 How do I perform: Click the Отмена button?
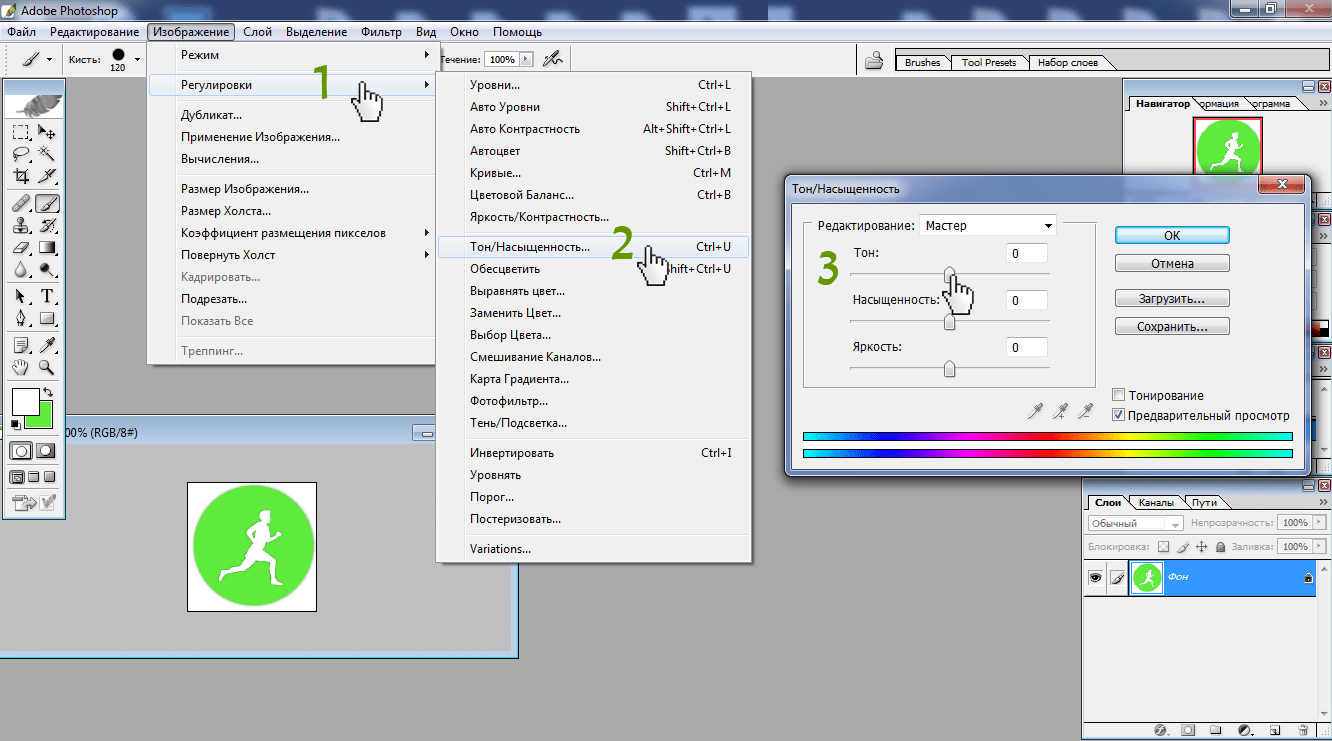tap(1172, 264)
